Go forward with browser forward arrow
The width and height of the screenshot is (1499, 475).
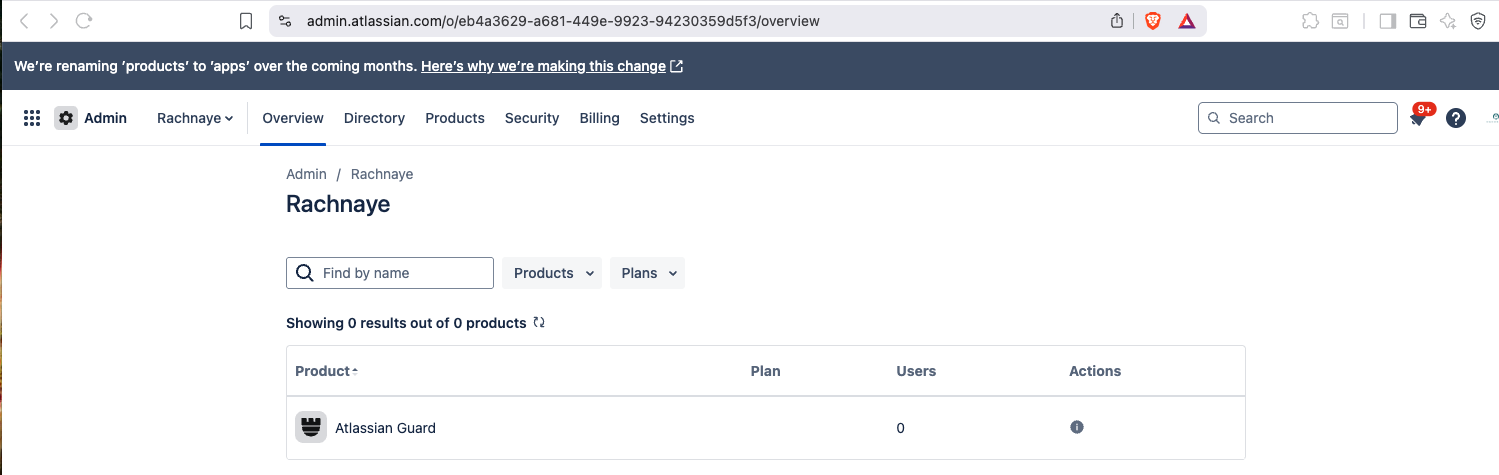(54, 21)
